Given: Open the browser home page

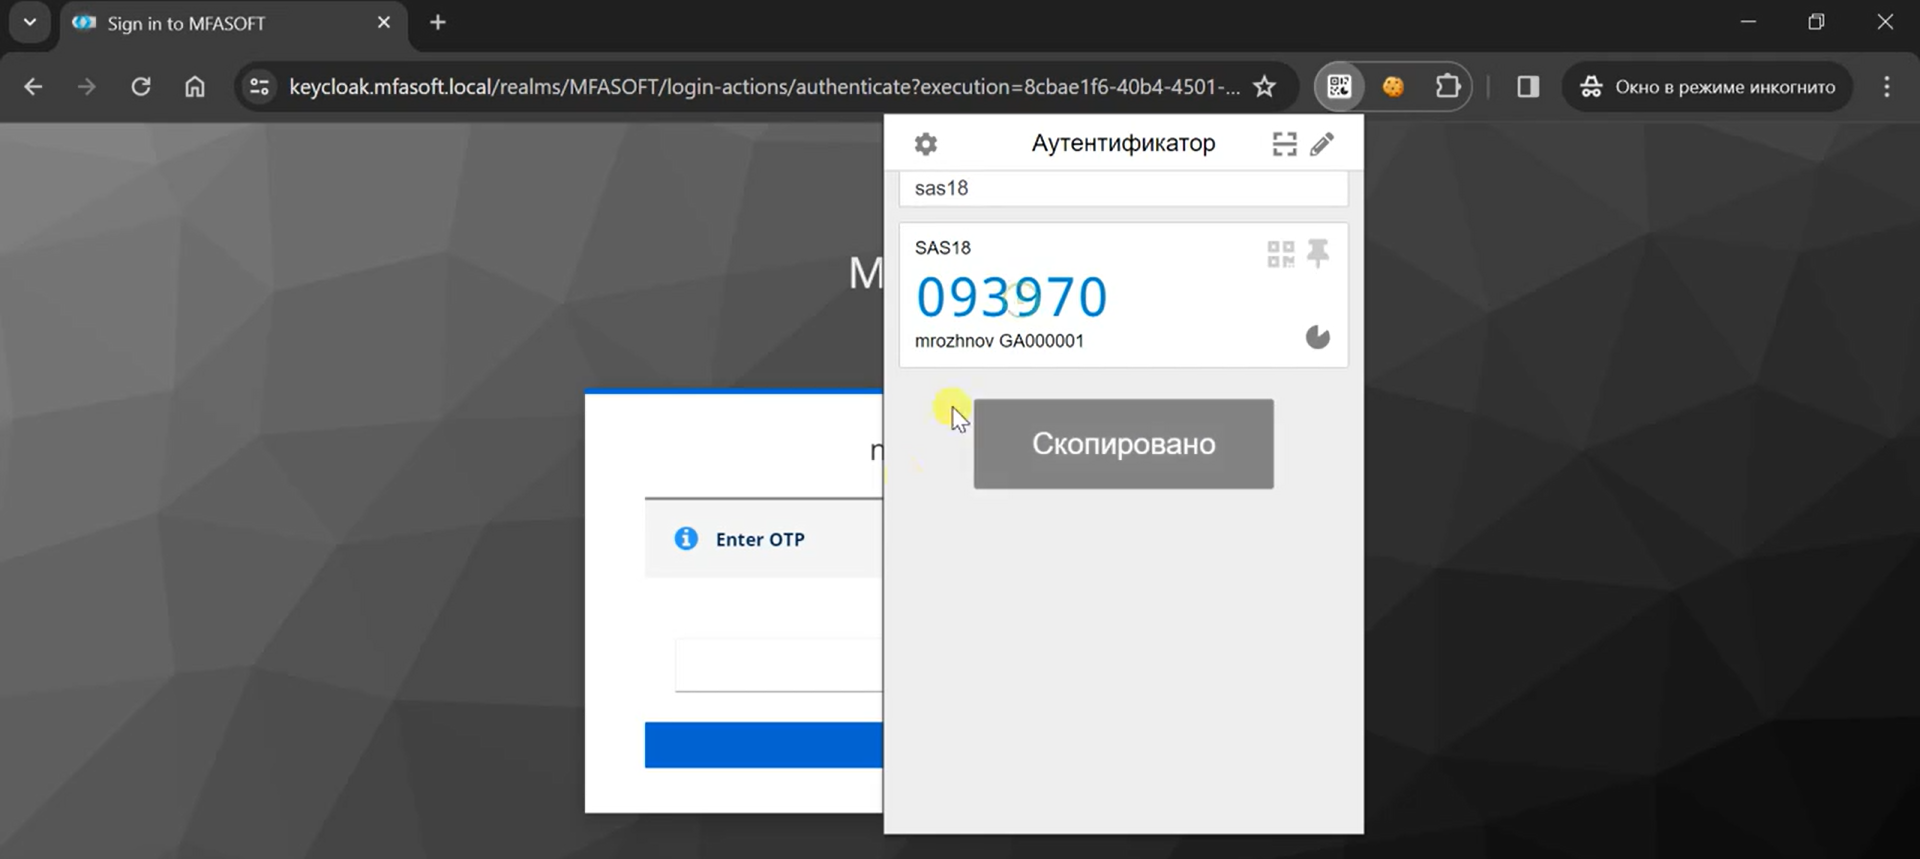Looking at the screenshot, I should pos(195,87).
